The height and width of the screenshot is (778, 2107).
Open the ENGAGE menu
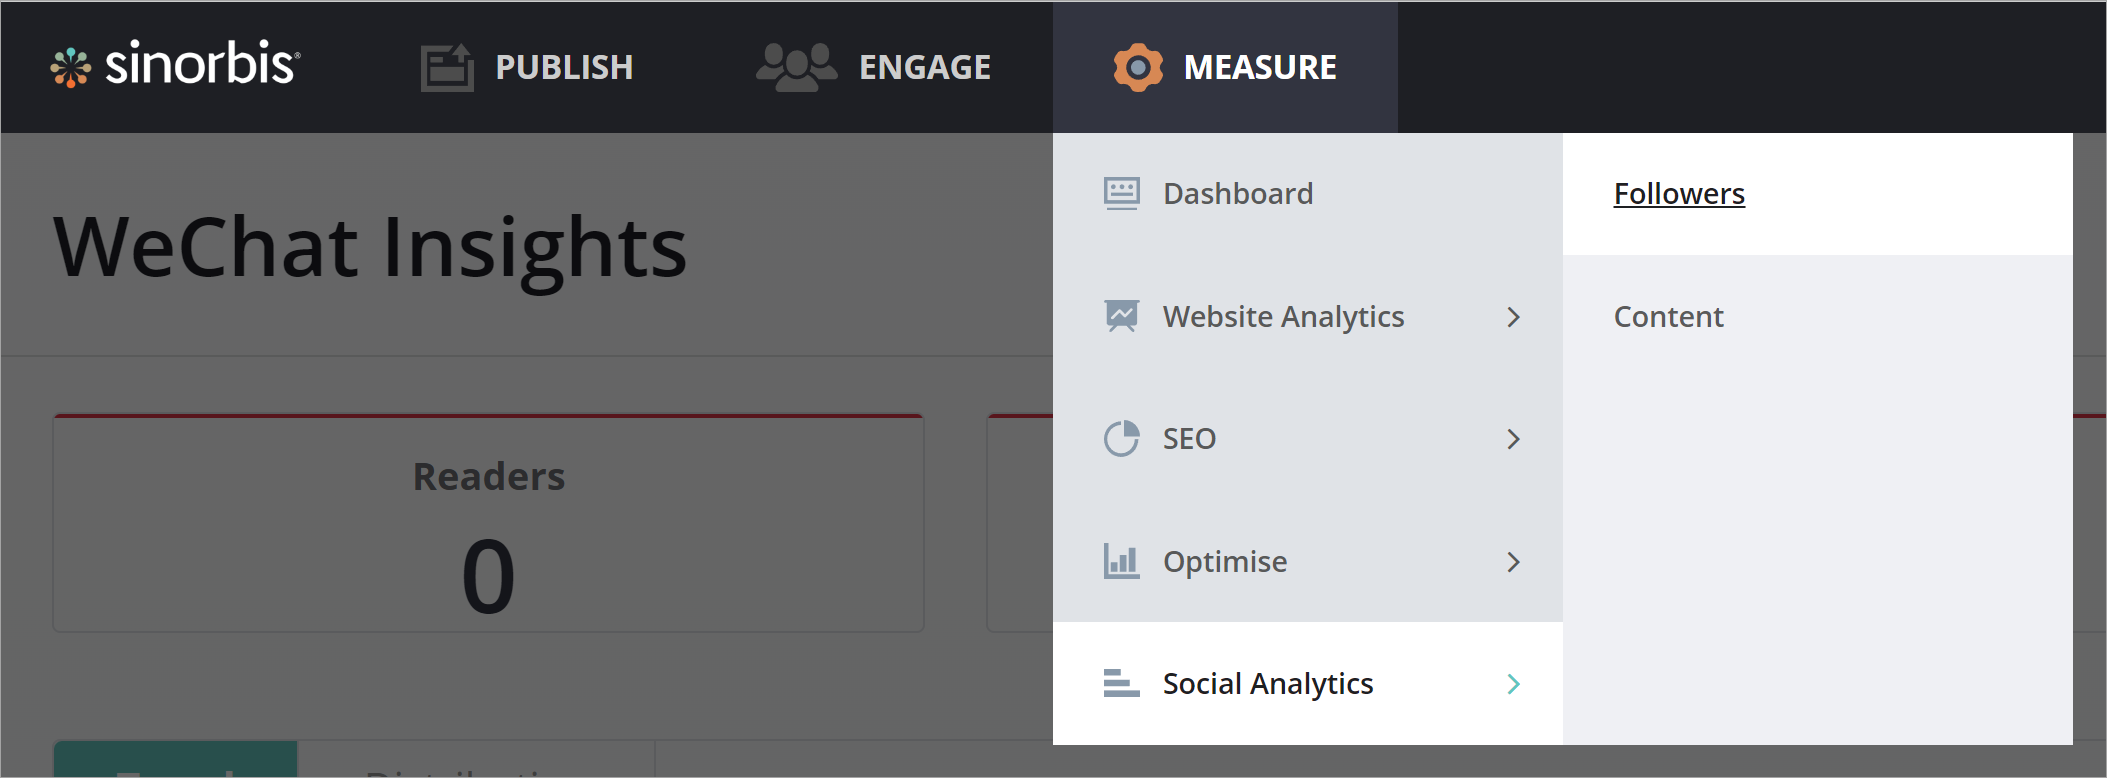tap(925, 67)
